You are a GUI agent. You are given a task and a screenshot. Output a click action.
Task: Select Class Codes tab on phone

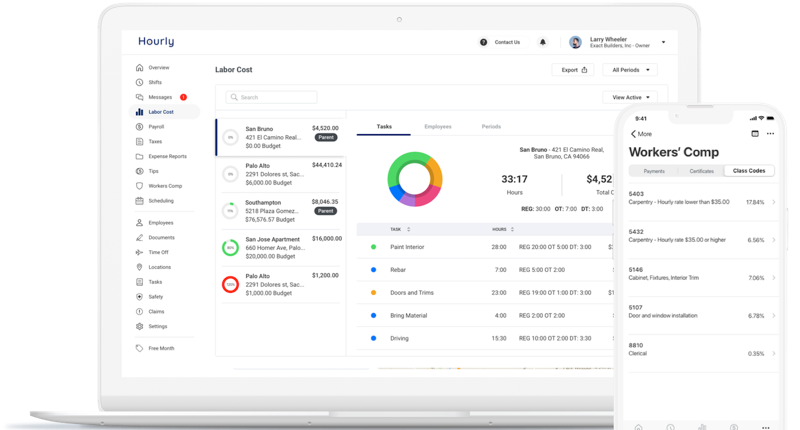click(x=749, y=171)
